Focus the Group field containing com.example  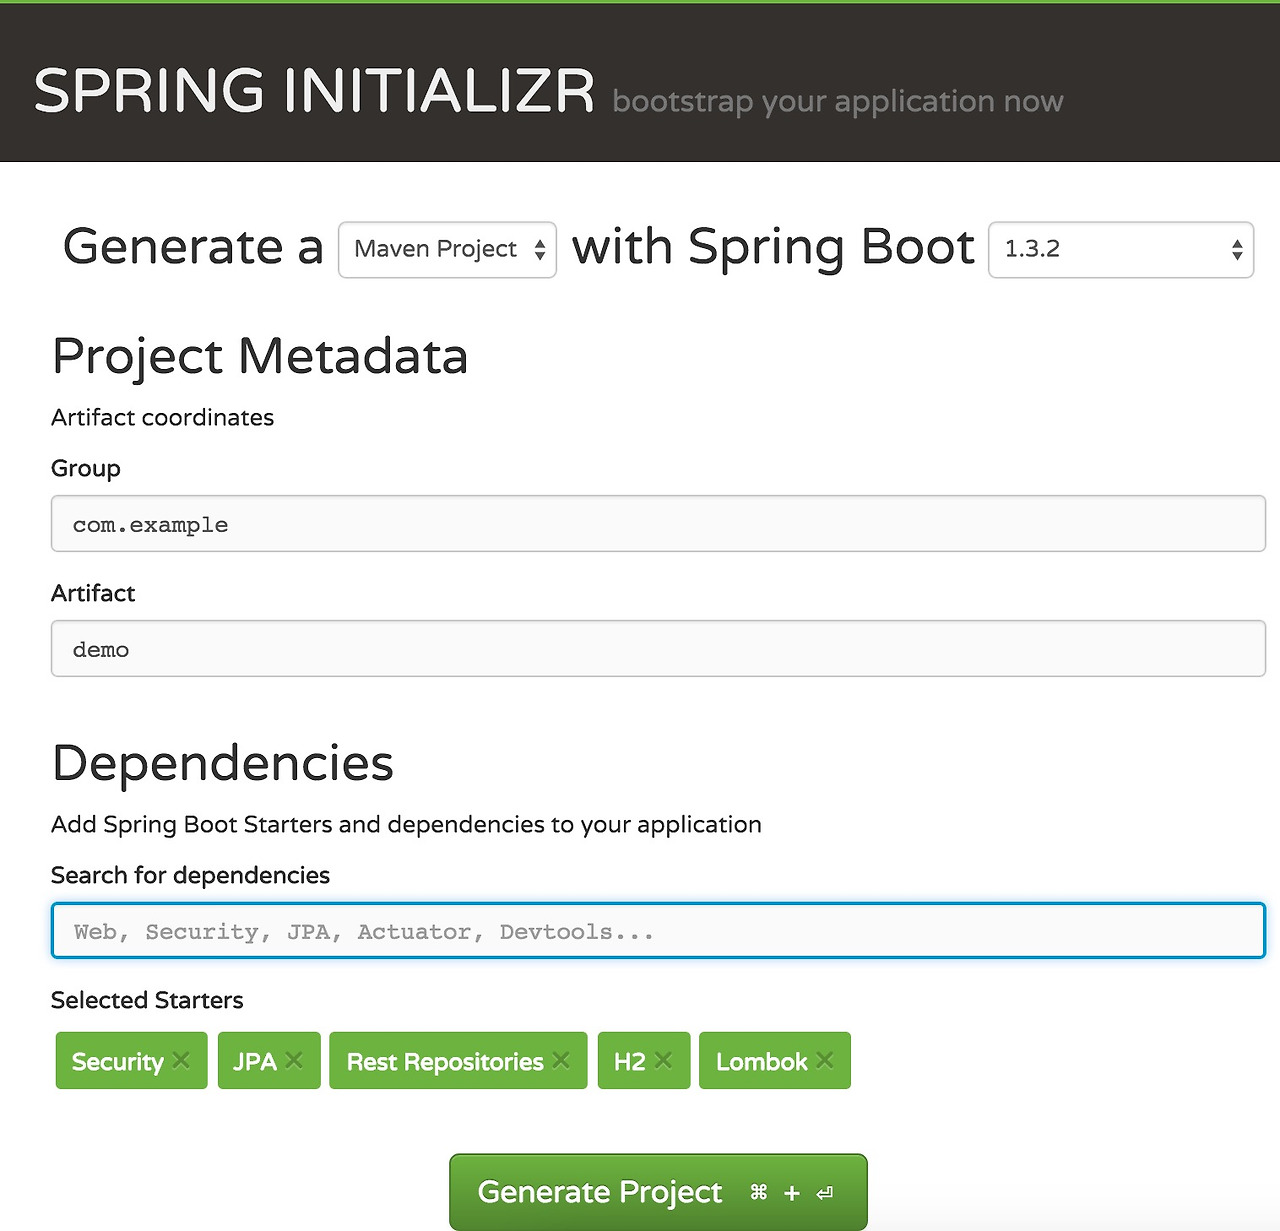click(x=658, y=524)
